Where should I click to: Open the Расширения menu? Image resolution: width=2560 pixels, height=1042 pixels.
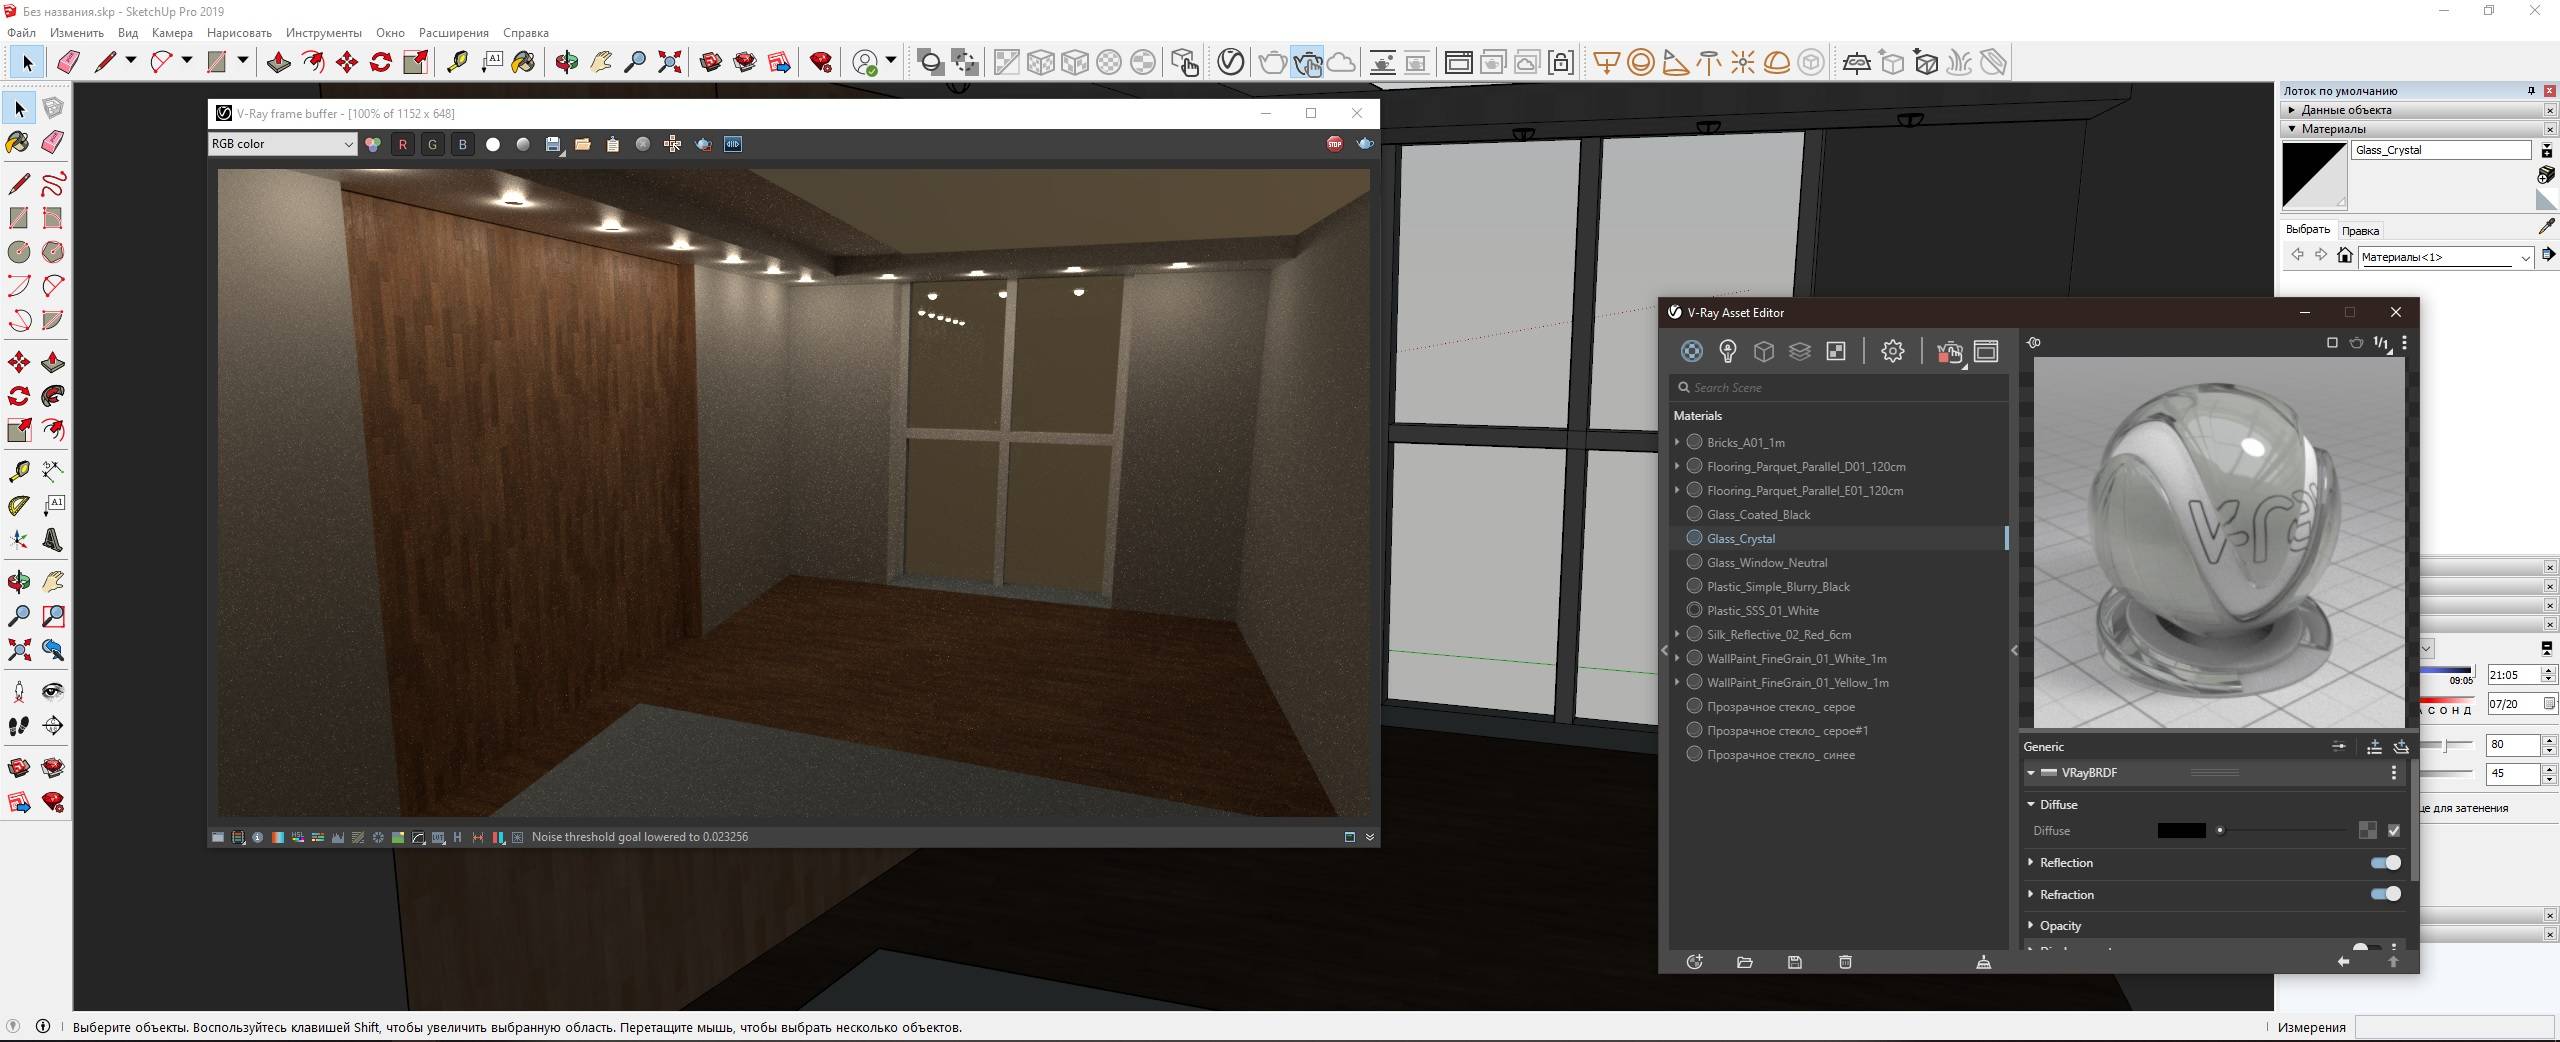click(x=454, y=33)
